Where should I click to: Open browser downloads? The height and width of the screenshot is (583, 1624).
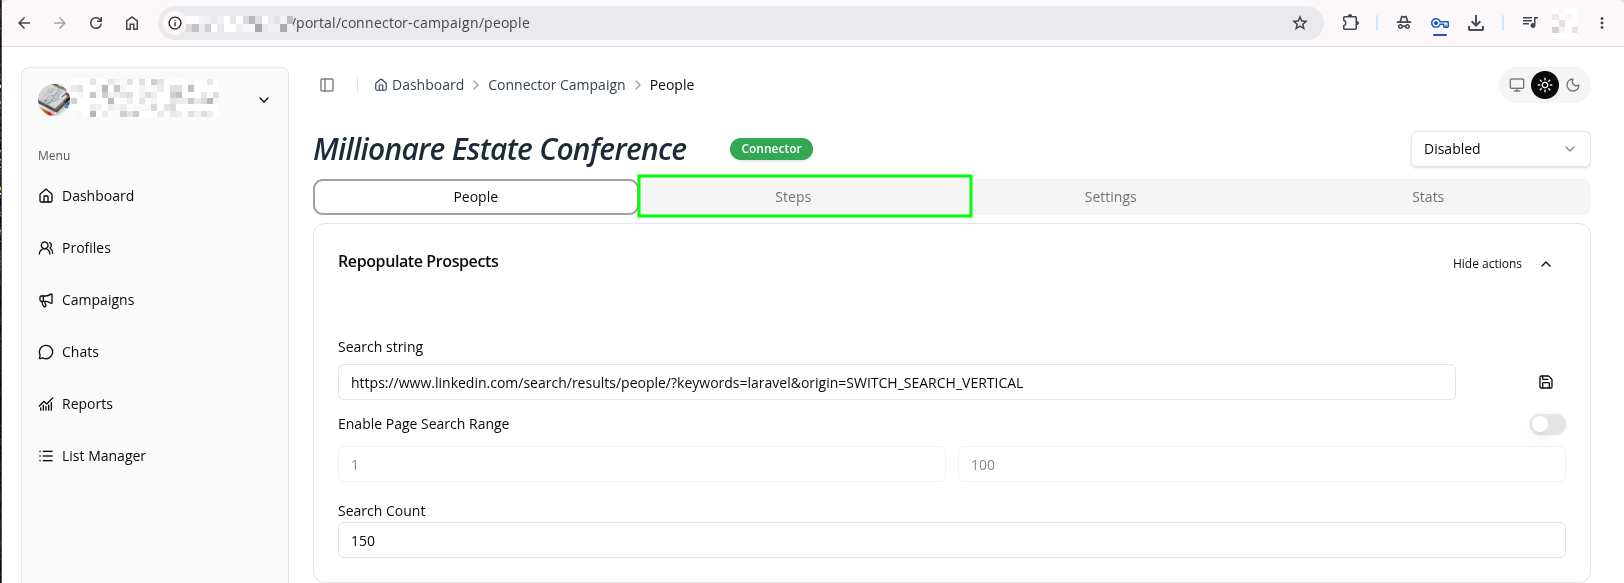1476,23
